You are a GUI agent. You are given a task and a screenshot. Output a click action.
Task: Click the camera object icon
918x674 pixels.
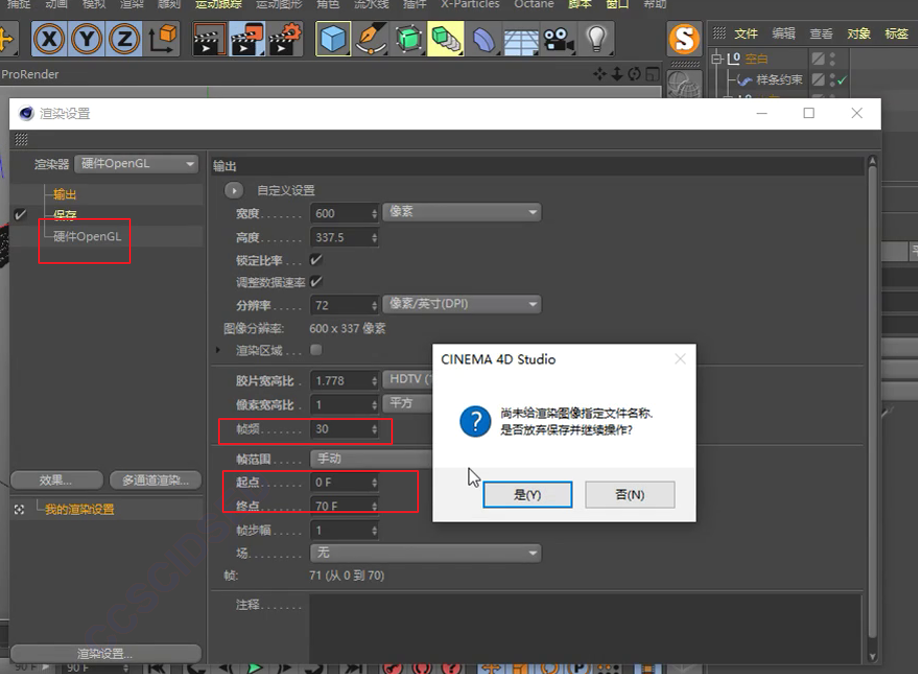coord(559,39)
